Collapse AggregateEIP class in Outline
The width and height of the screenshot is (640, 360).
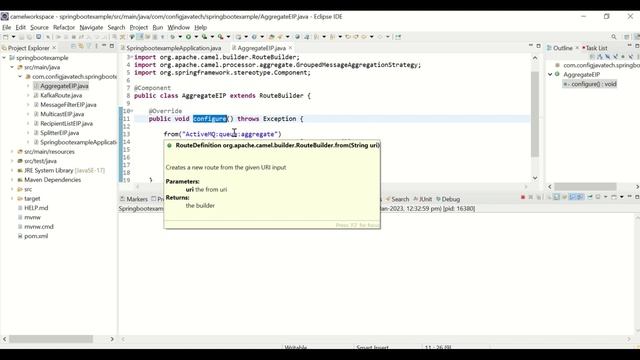click(550, 74)
